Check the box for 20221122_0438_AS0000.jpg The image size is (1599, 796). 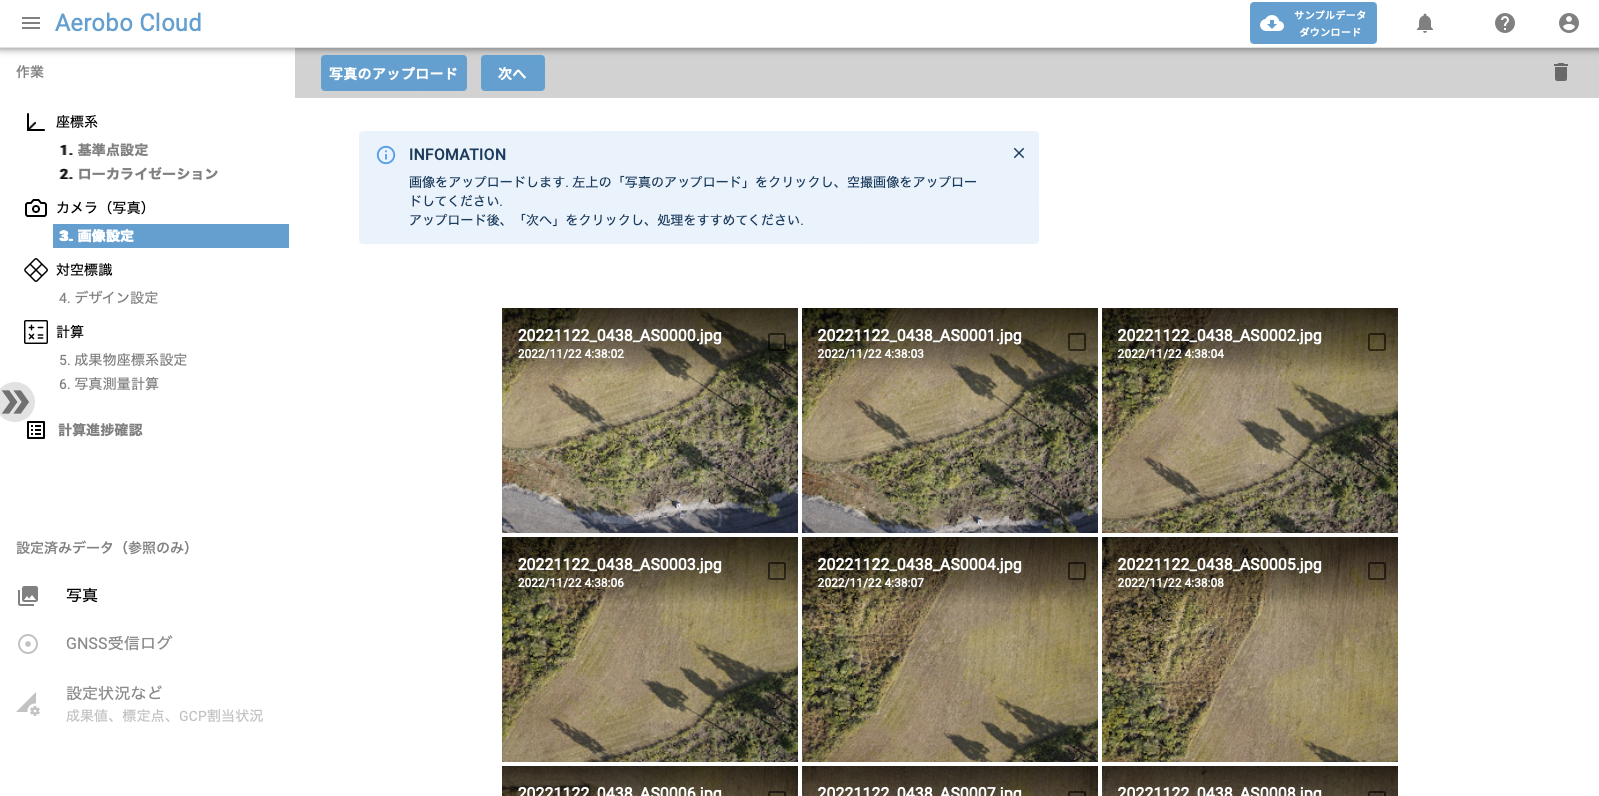point(777,342)
